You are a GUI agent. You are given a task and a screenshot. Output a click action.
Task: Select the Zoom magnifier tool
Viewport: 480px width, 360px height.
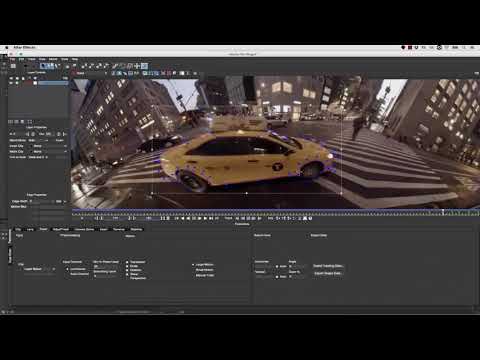(x=74, y=66)
